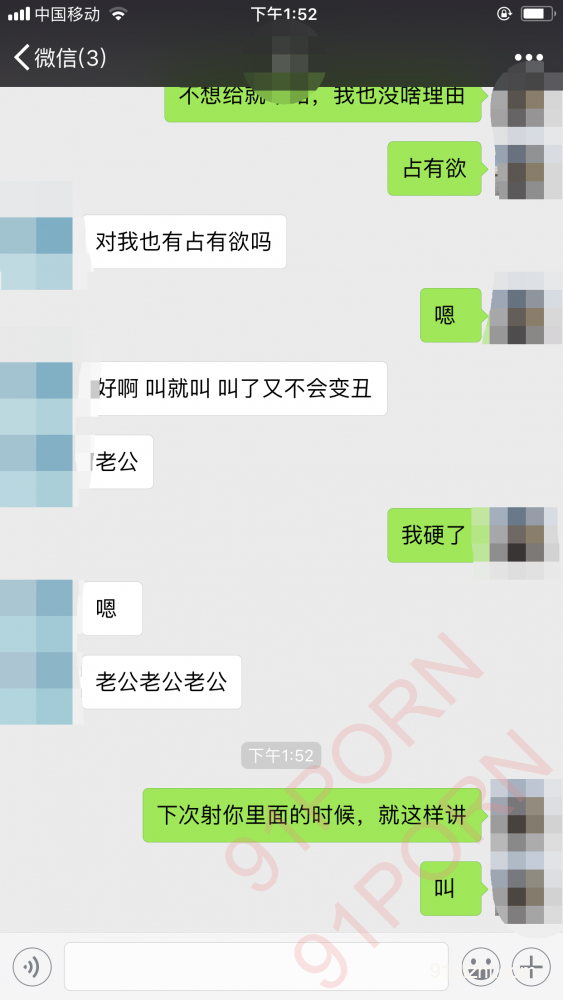Select the green 占有欲 message bubble
This screenshot has height=1000, width=563.
tap(435, 168)
